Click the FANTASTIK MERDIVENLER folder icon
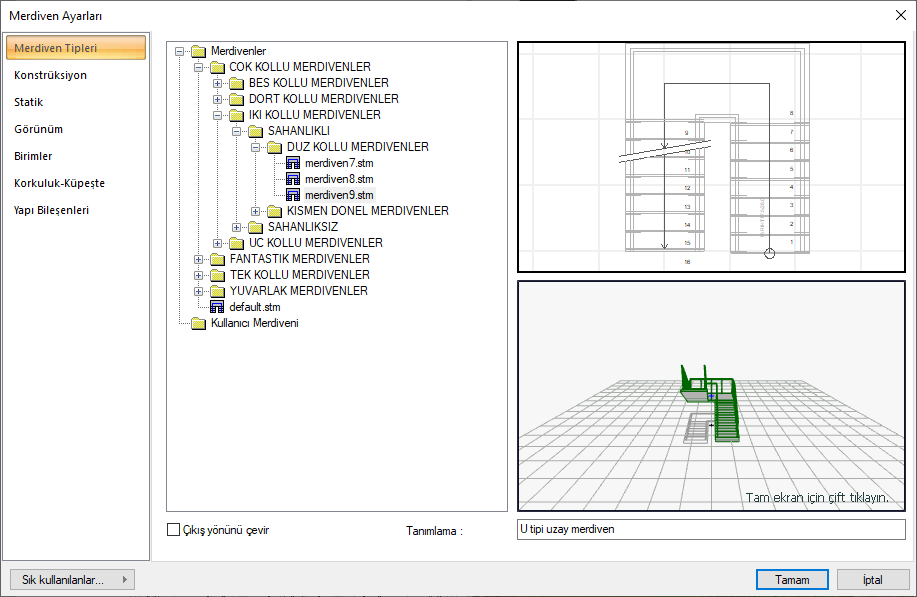 pyautogui.click(x=217, y=259)
